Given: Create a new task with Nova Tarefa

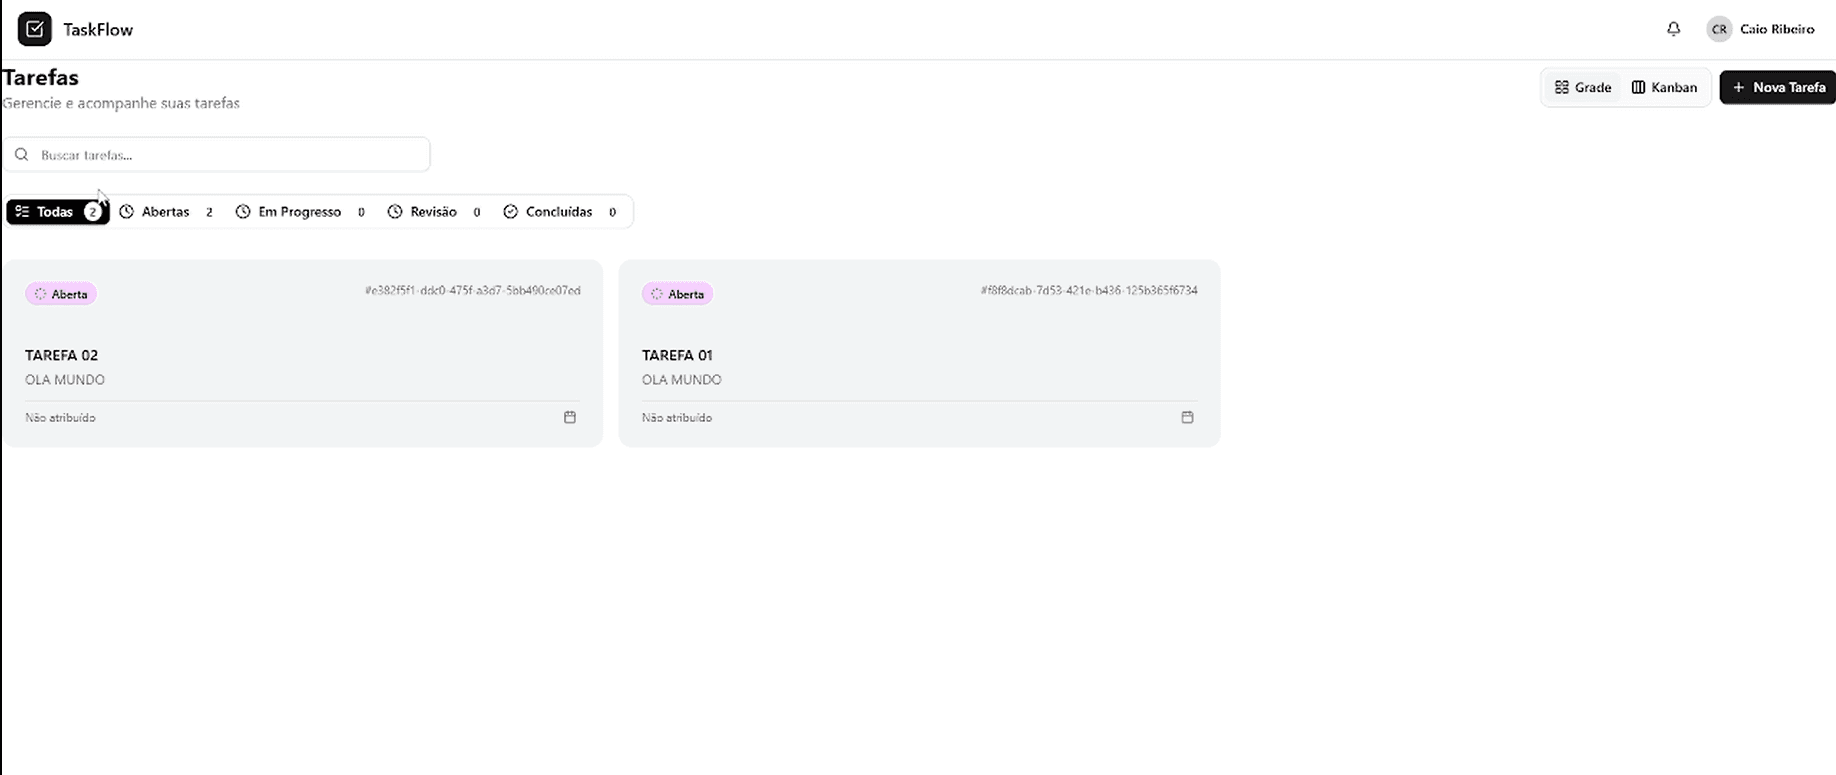Looking at the screenshot, I should tap(1778, 88).
